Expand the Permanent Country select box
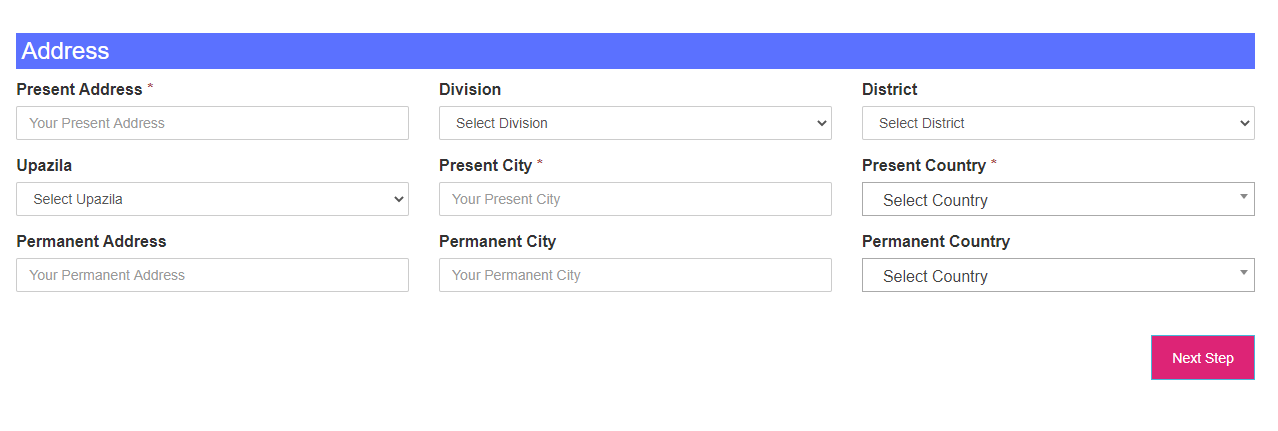 tap(1058, 275)
